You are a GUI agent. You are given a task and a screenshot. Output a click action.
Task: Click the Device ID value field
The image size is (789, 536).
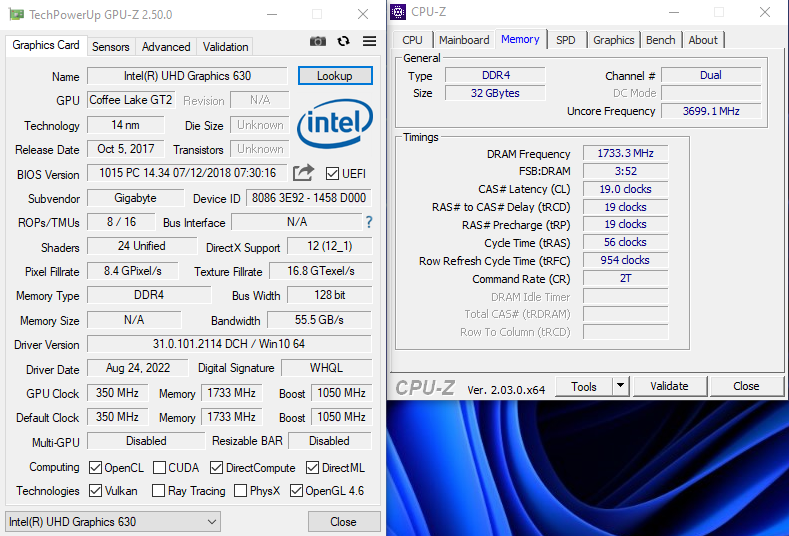(309, 198)
